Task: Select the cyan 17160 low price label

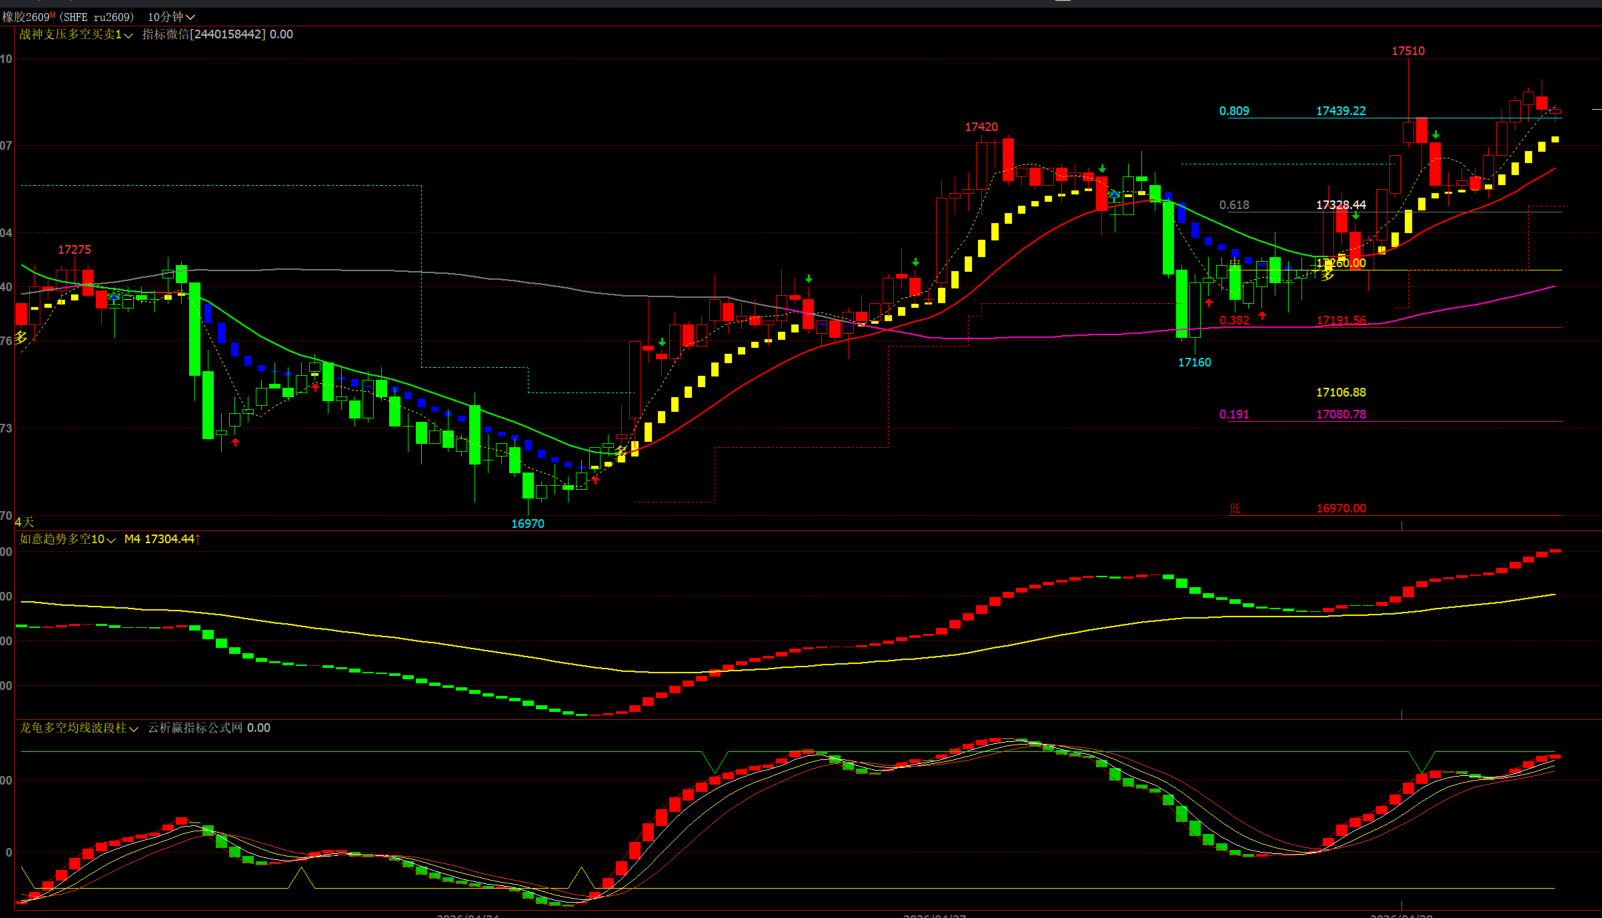Action: click(x=1194, y=362)
